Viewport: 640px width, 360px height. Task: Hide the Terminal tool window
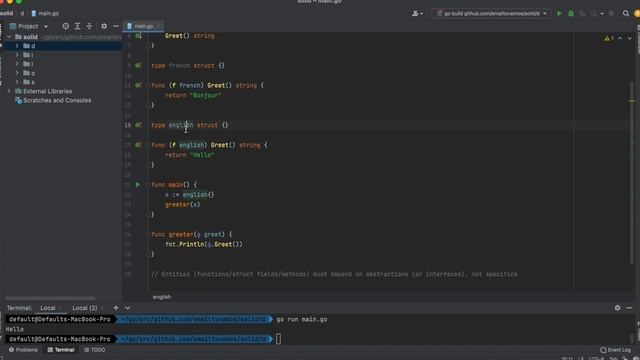coord(629,308)
